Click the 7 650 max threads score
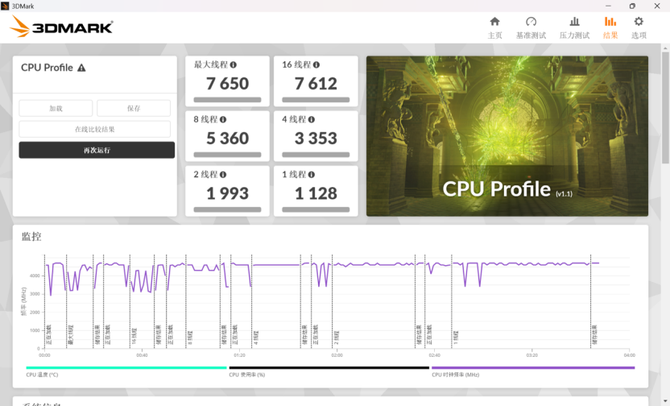The width and height of the screenshot is (670, 406). click(227, 84)
